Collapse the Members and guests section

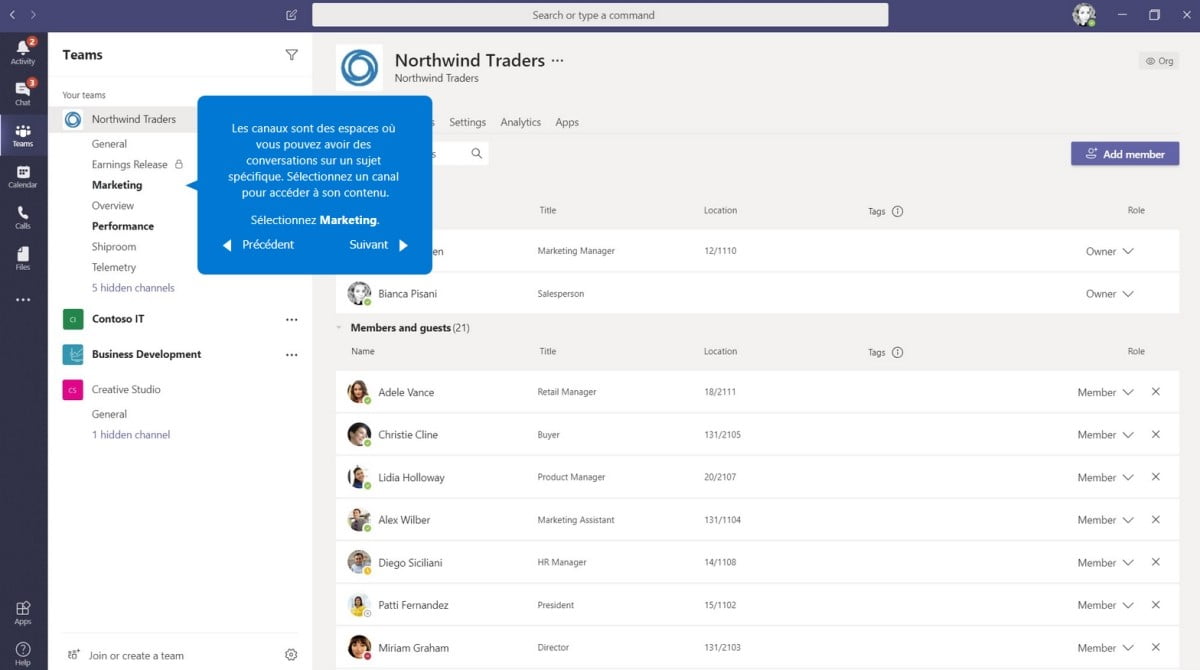coord(339,328)
